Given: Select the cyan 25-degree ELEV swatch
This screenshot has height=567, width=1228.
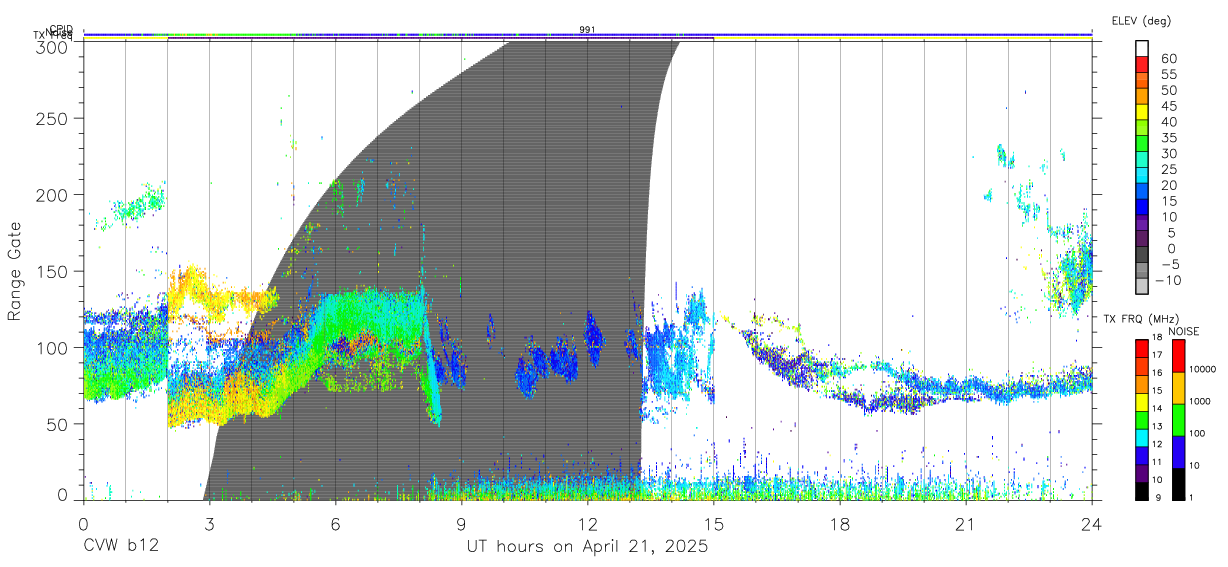Looking at the screenshot, I should coord(1143,176).
